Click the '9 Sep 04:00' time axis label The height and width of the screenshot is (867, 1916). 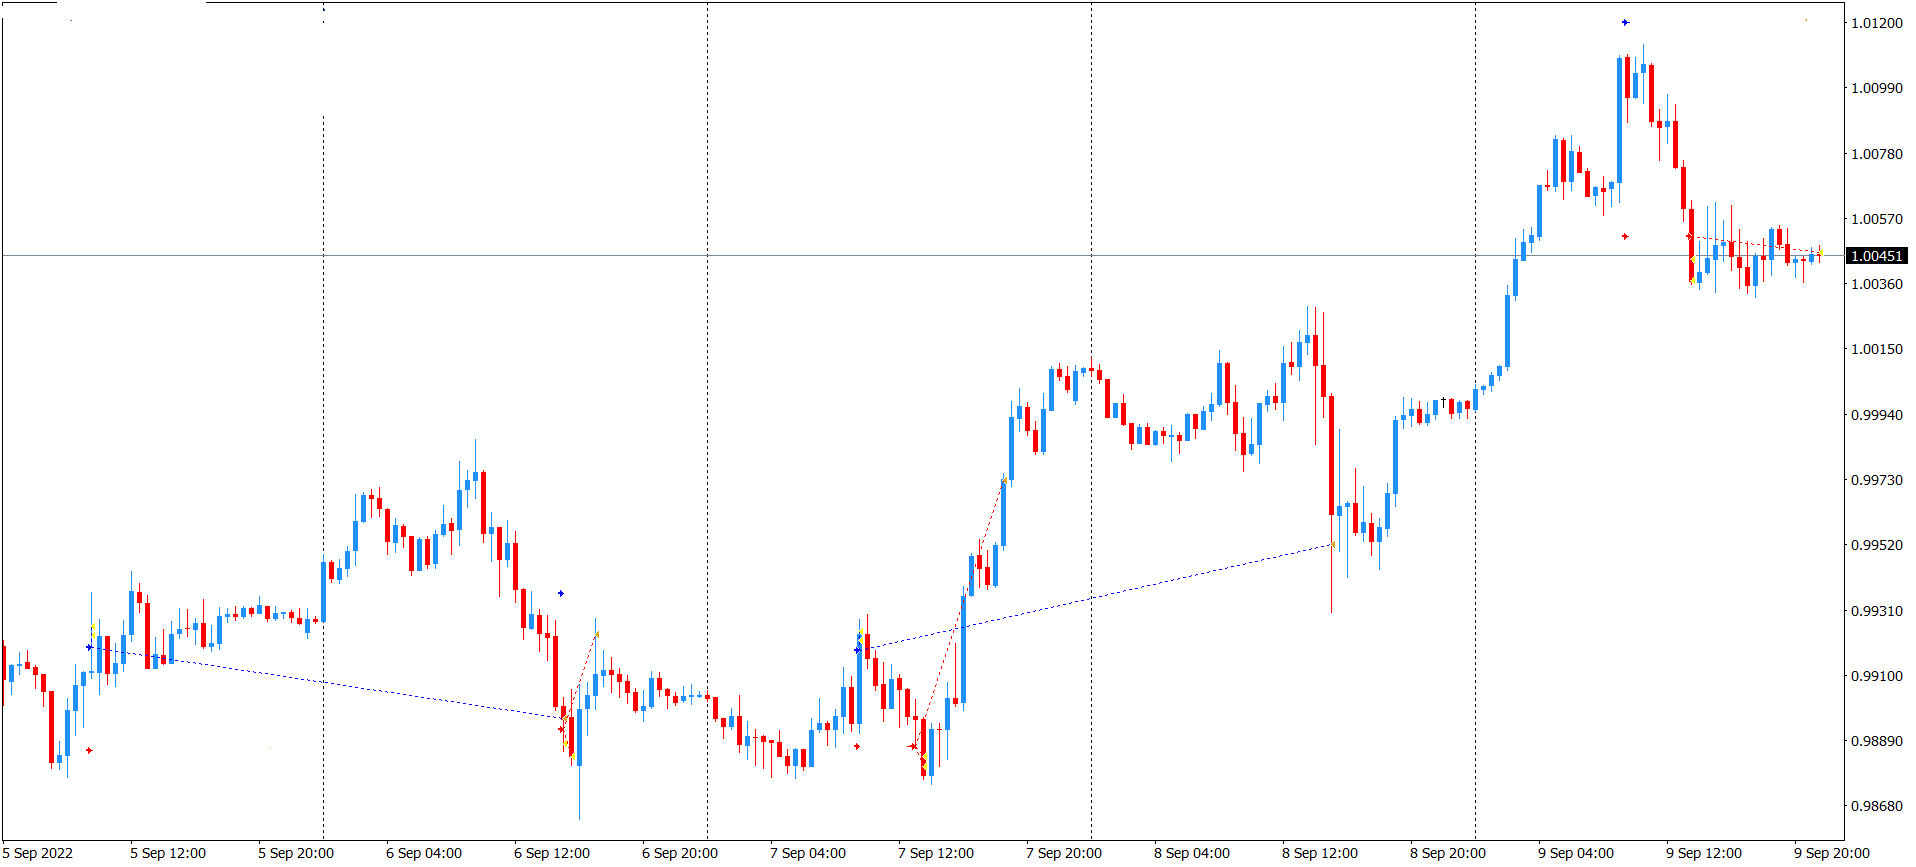coord(1576,853)
